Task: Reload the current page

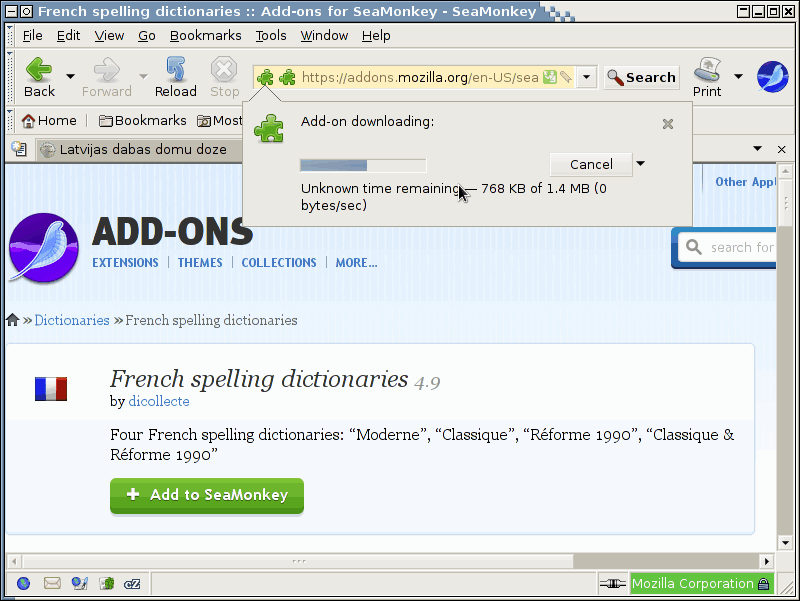Action: (176, 77)
